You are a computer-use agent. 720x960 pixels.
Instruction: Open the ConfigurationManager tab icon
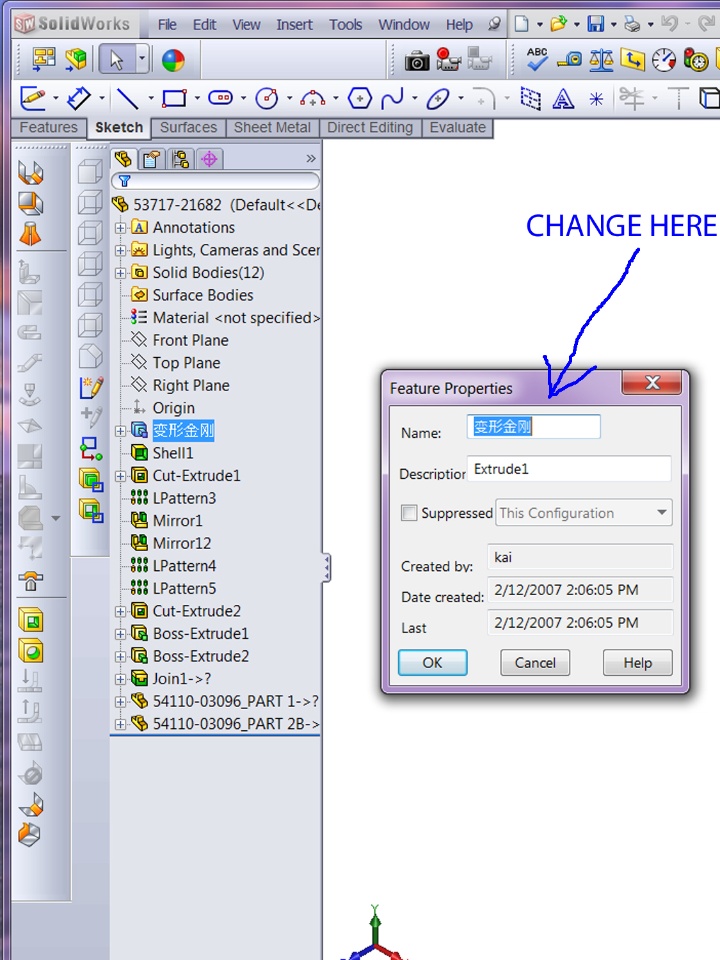180,160
